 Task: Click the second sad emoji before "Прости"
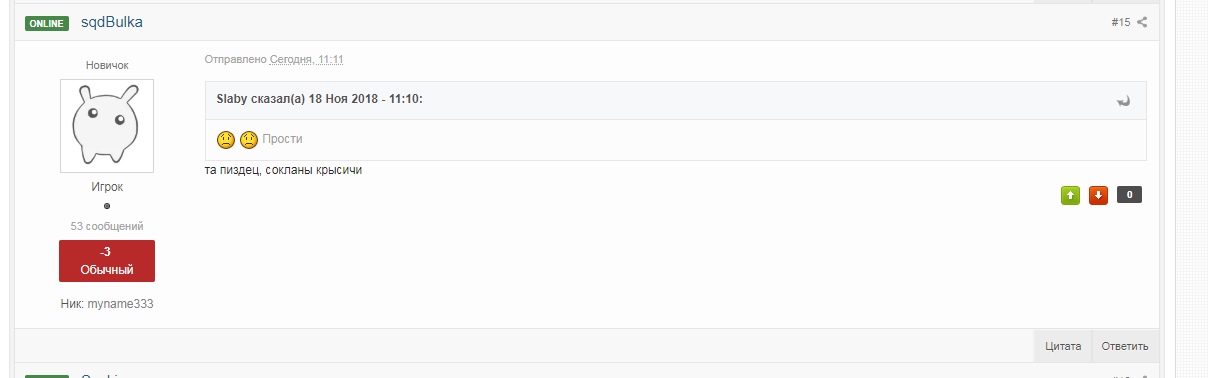249,139
